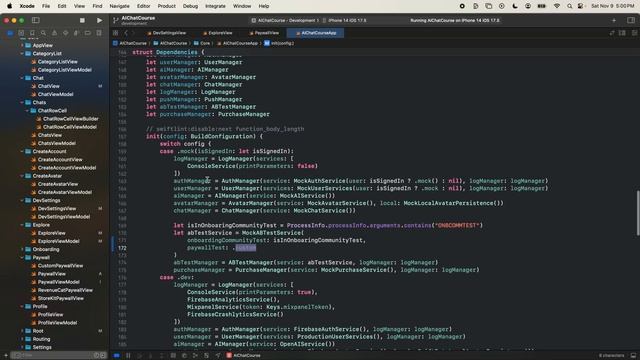The height and width of the screenshot is (360, 640).
Task: Open the Debug menu
Action: [190, 6]
